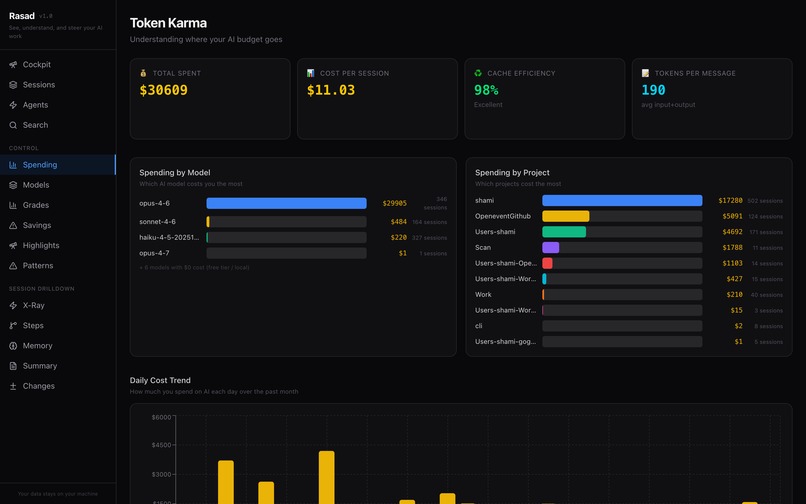Click the purple Scan project bar

tap(551, 247)
